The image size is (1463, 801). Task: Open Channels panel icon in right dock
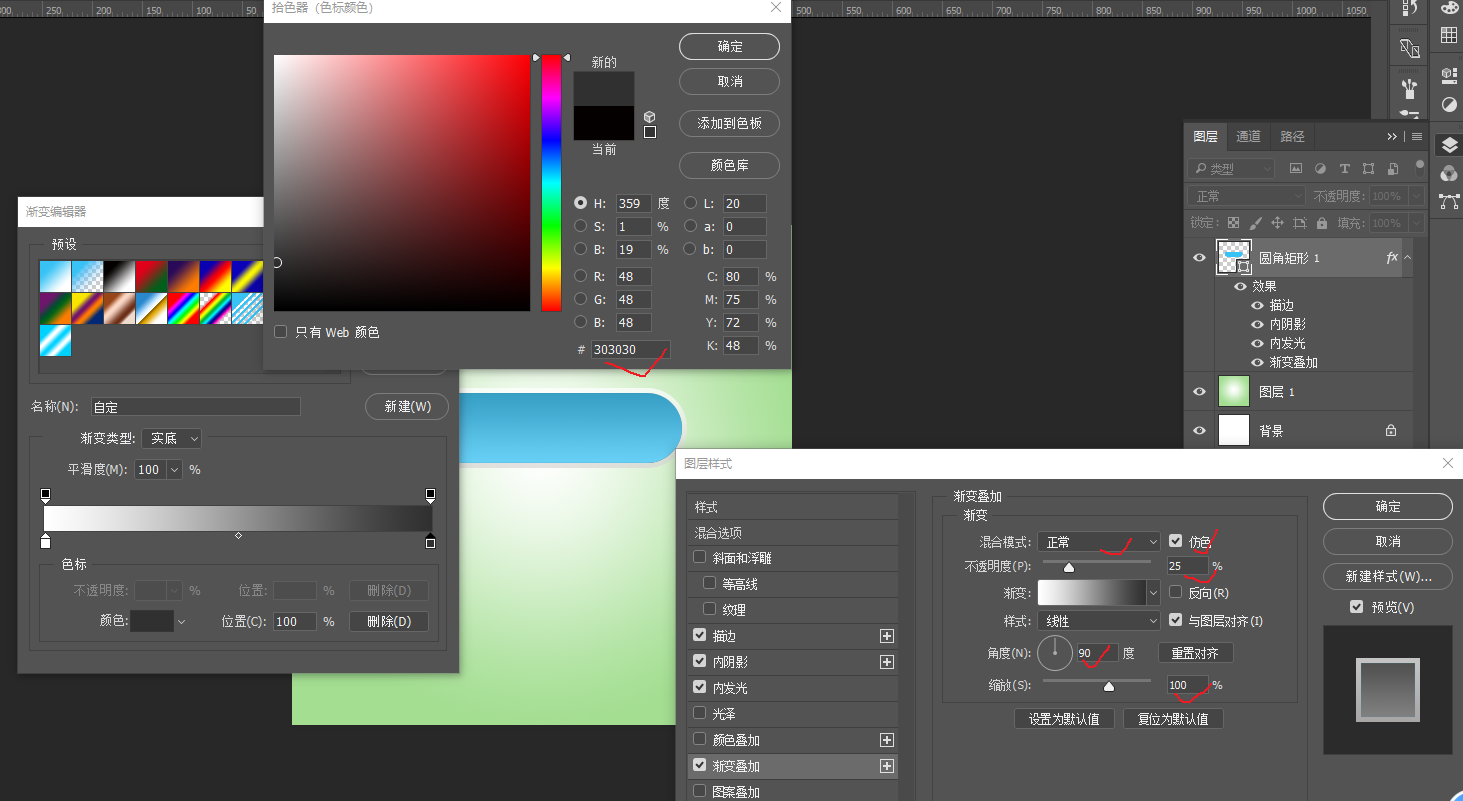1449,173
